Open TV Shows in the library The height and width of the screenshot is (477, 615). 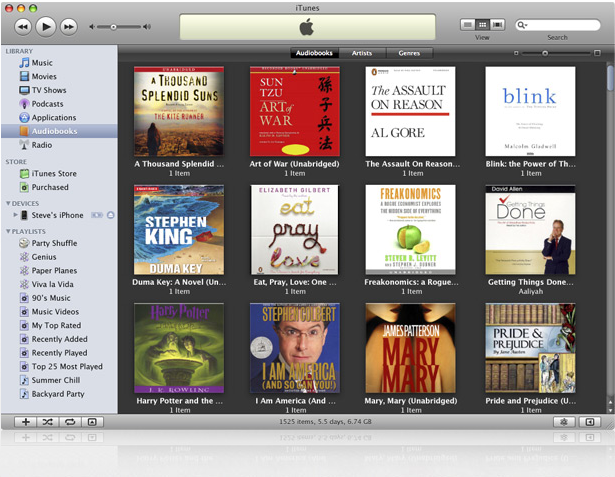(59, 90)
